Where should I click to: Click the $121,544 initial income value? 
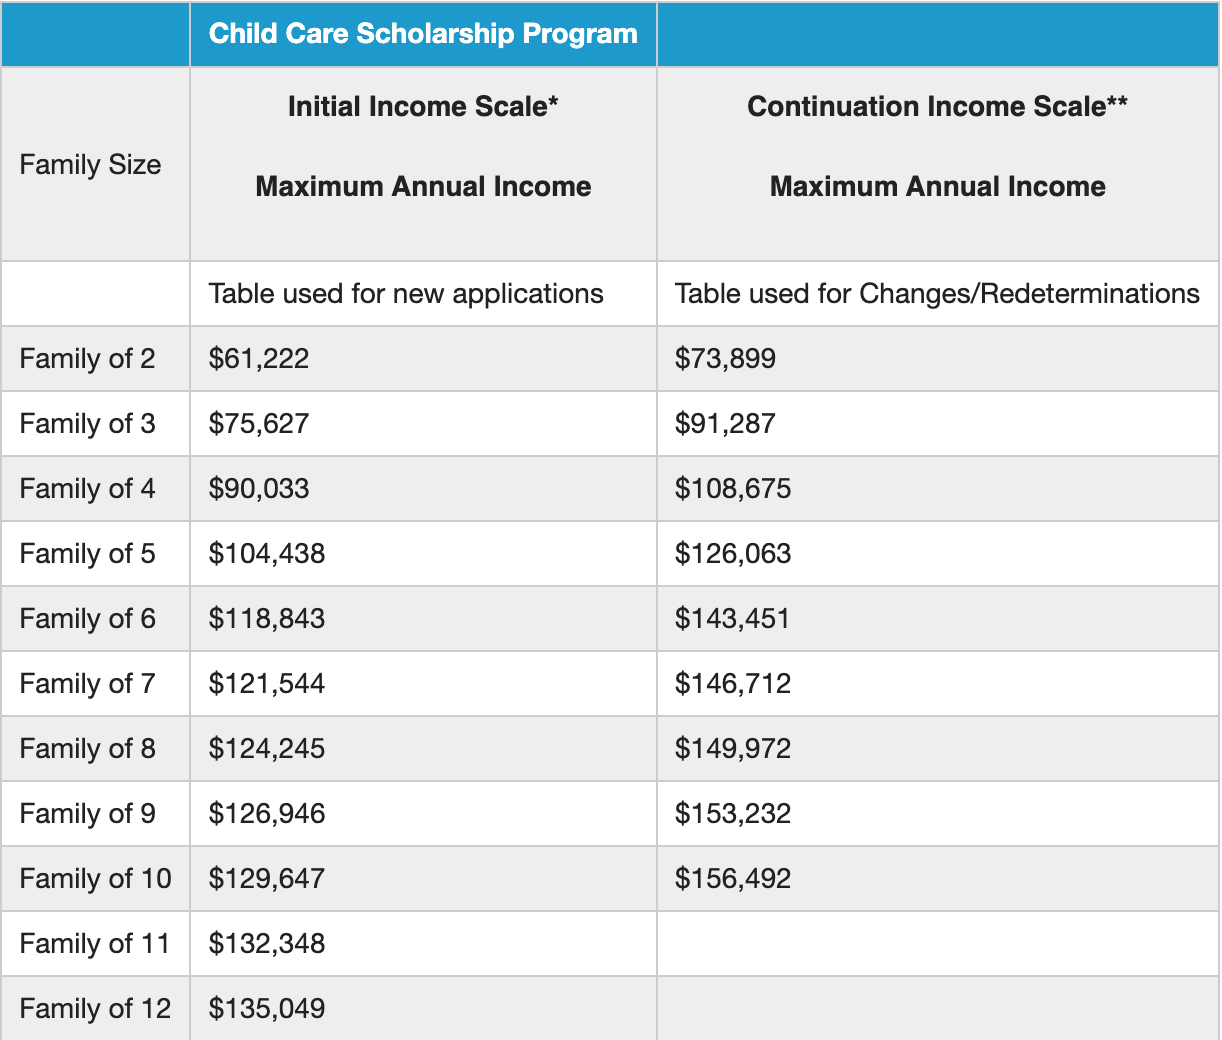coord(267,684)
